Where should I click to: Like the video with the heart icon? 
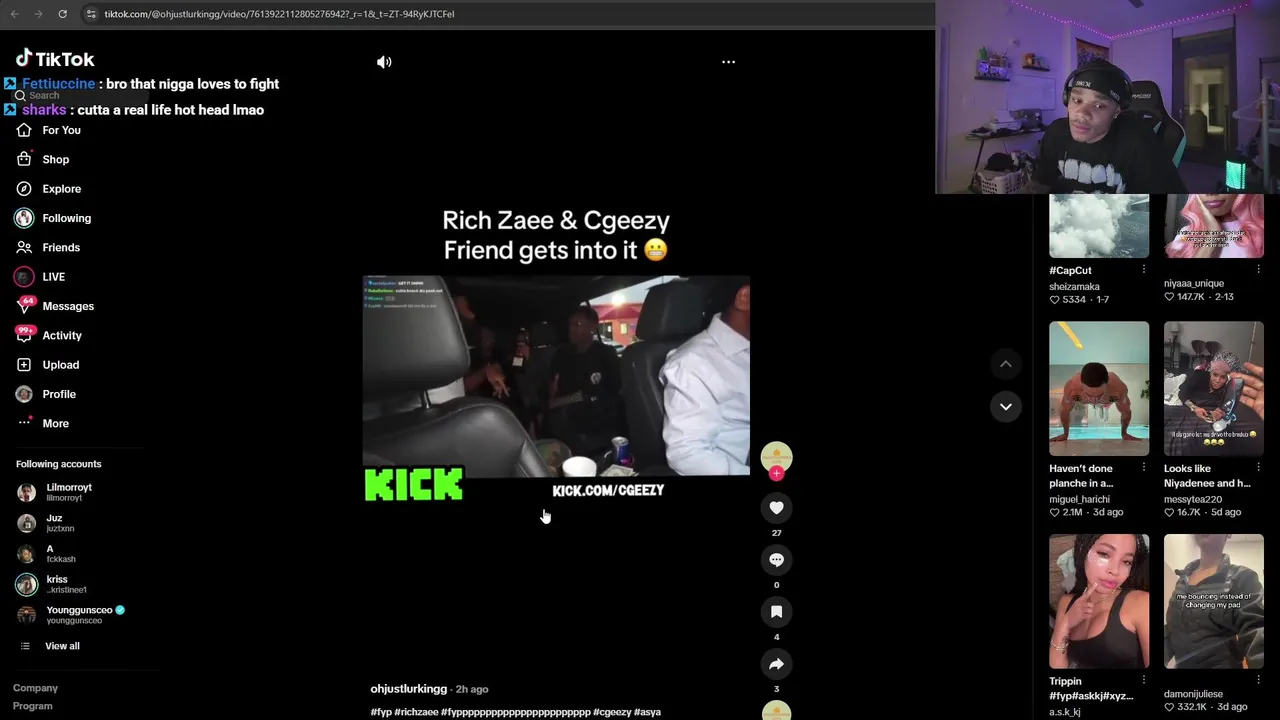[776, 508]
